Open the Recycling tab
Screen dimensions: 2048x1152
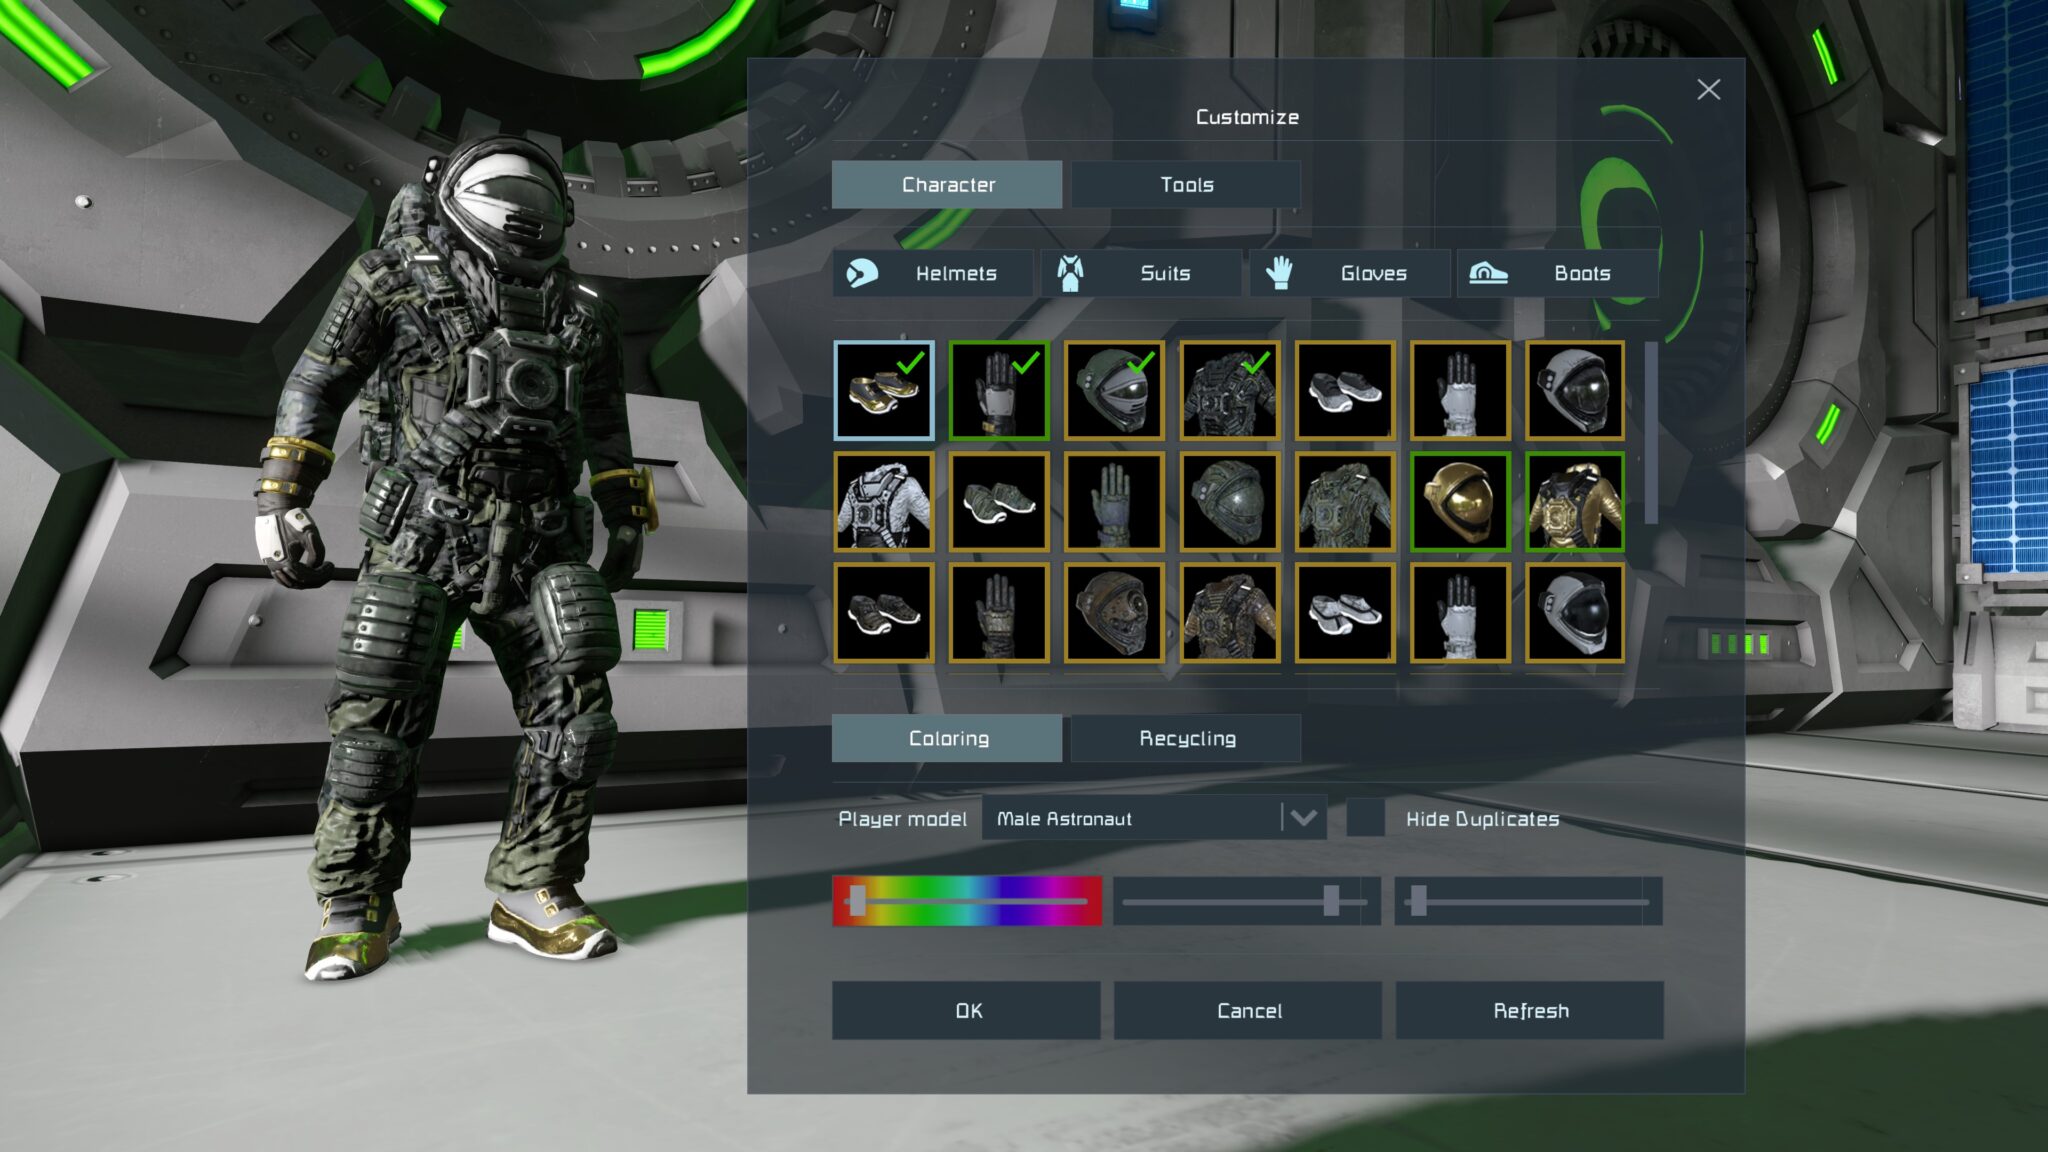pos(1186,738)
